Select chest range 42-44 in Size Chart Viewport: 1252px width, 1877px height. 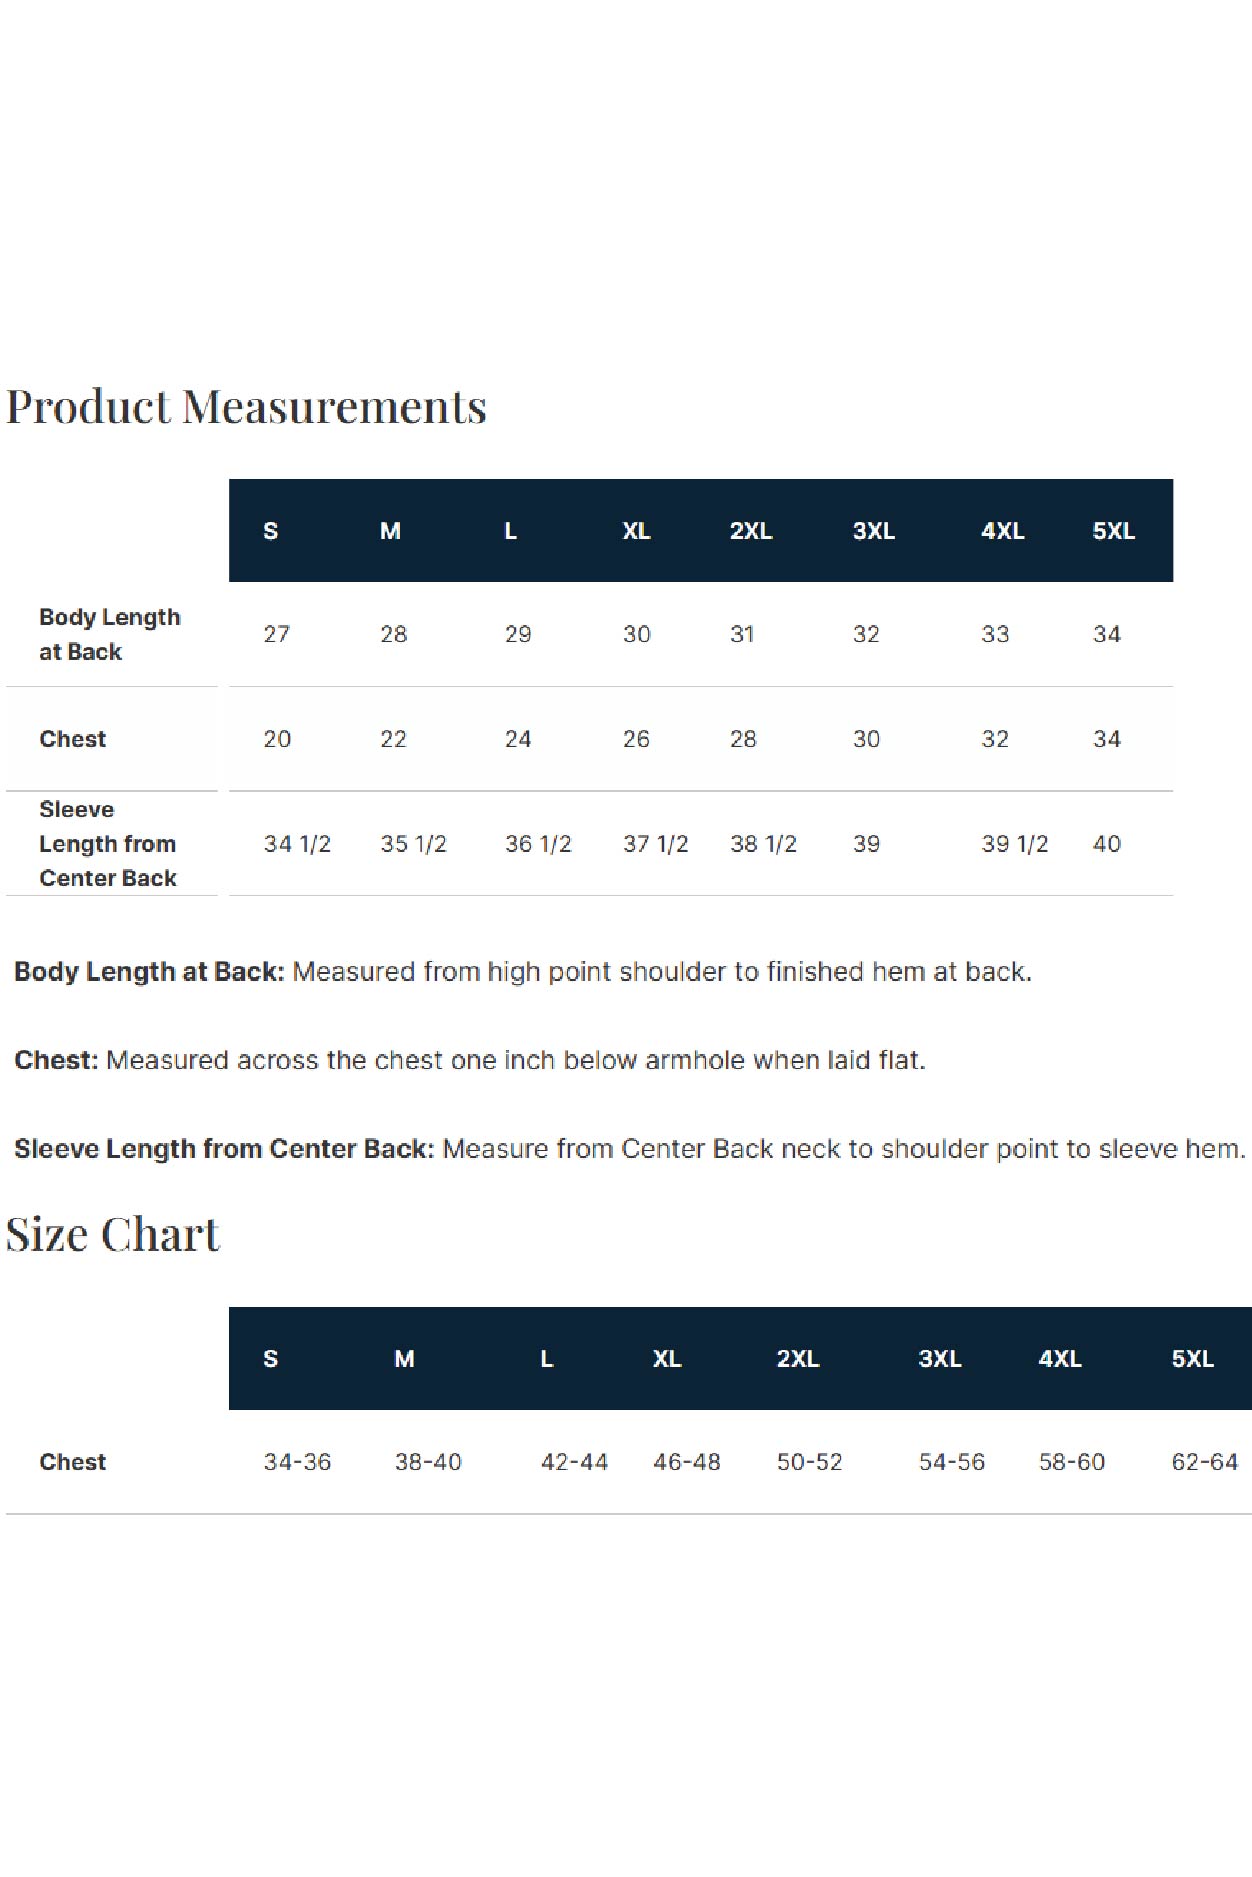574,1462
